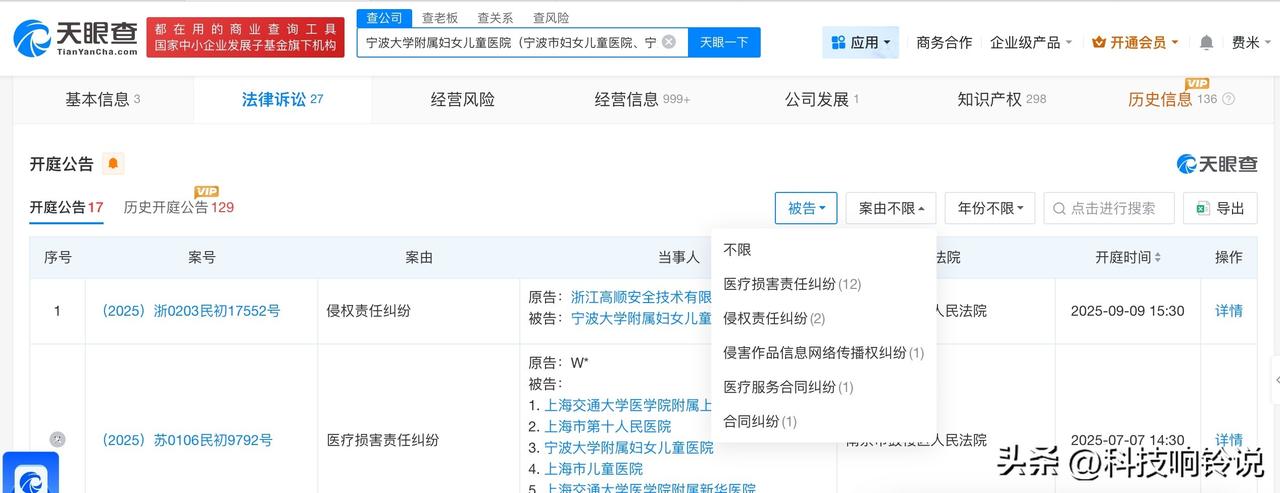Viewport: 1280px width, 493px height.
Task: Click 详情 for the 2025-09-09 hearing
Action: tap(1229, 311)
